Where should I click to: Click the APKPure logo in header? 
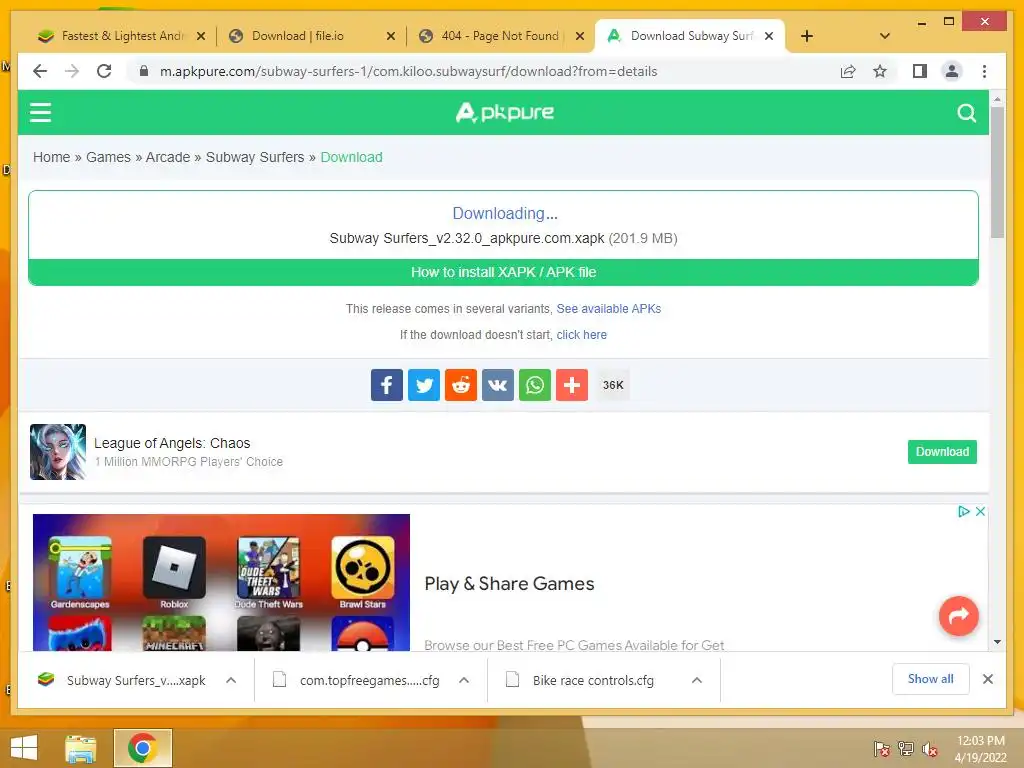[505, 112]
